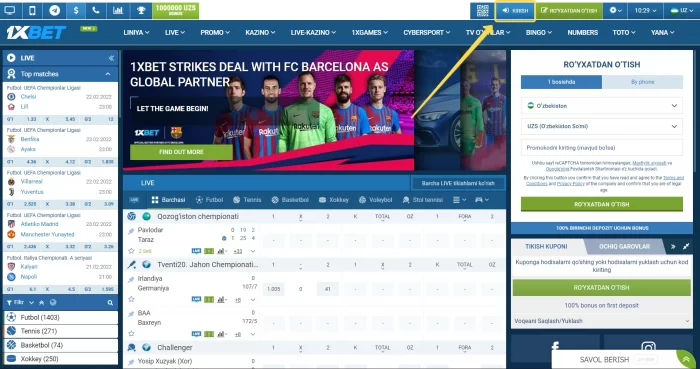Click RO'YXATDAN O'TISH button in bet slip

pyautogui.click(x=601, y=288)
